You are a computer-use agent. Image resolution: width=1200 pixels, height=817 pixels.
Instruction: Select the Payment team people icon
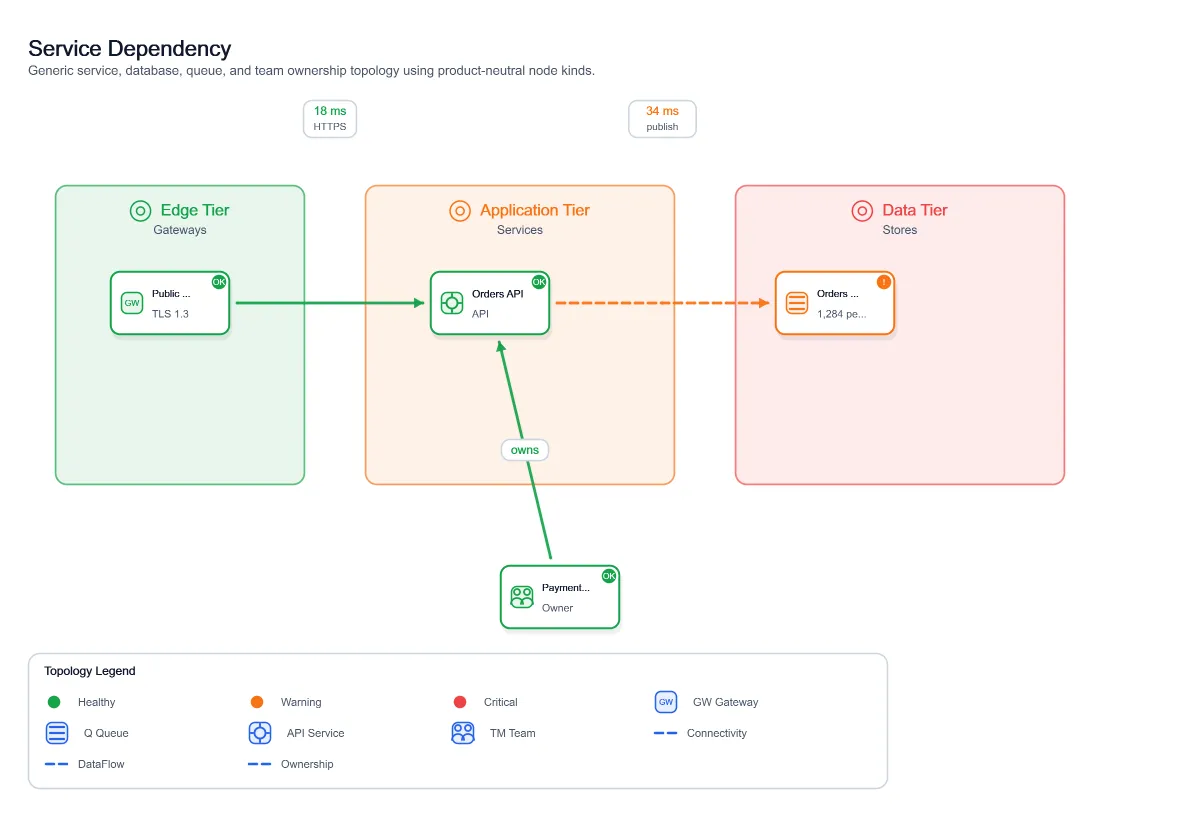522,597
